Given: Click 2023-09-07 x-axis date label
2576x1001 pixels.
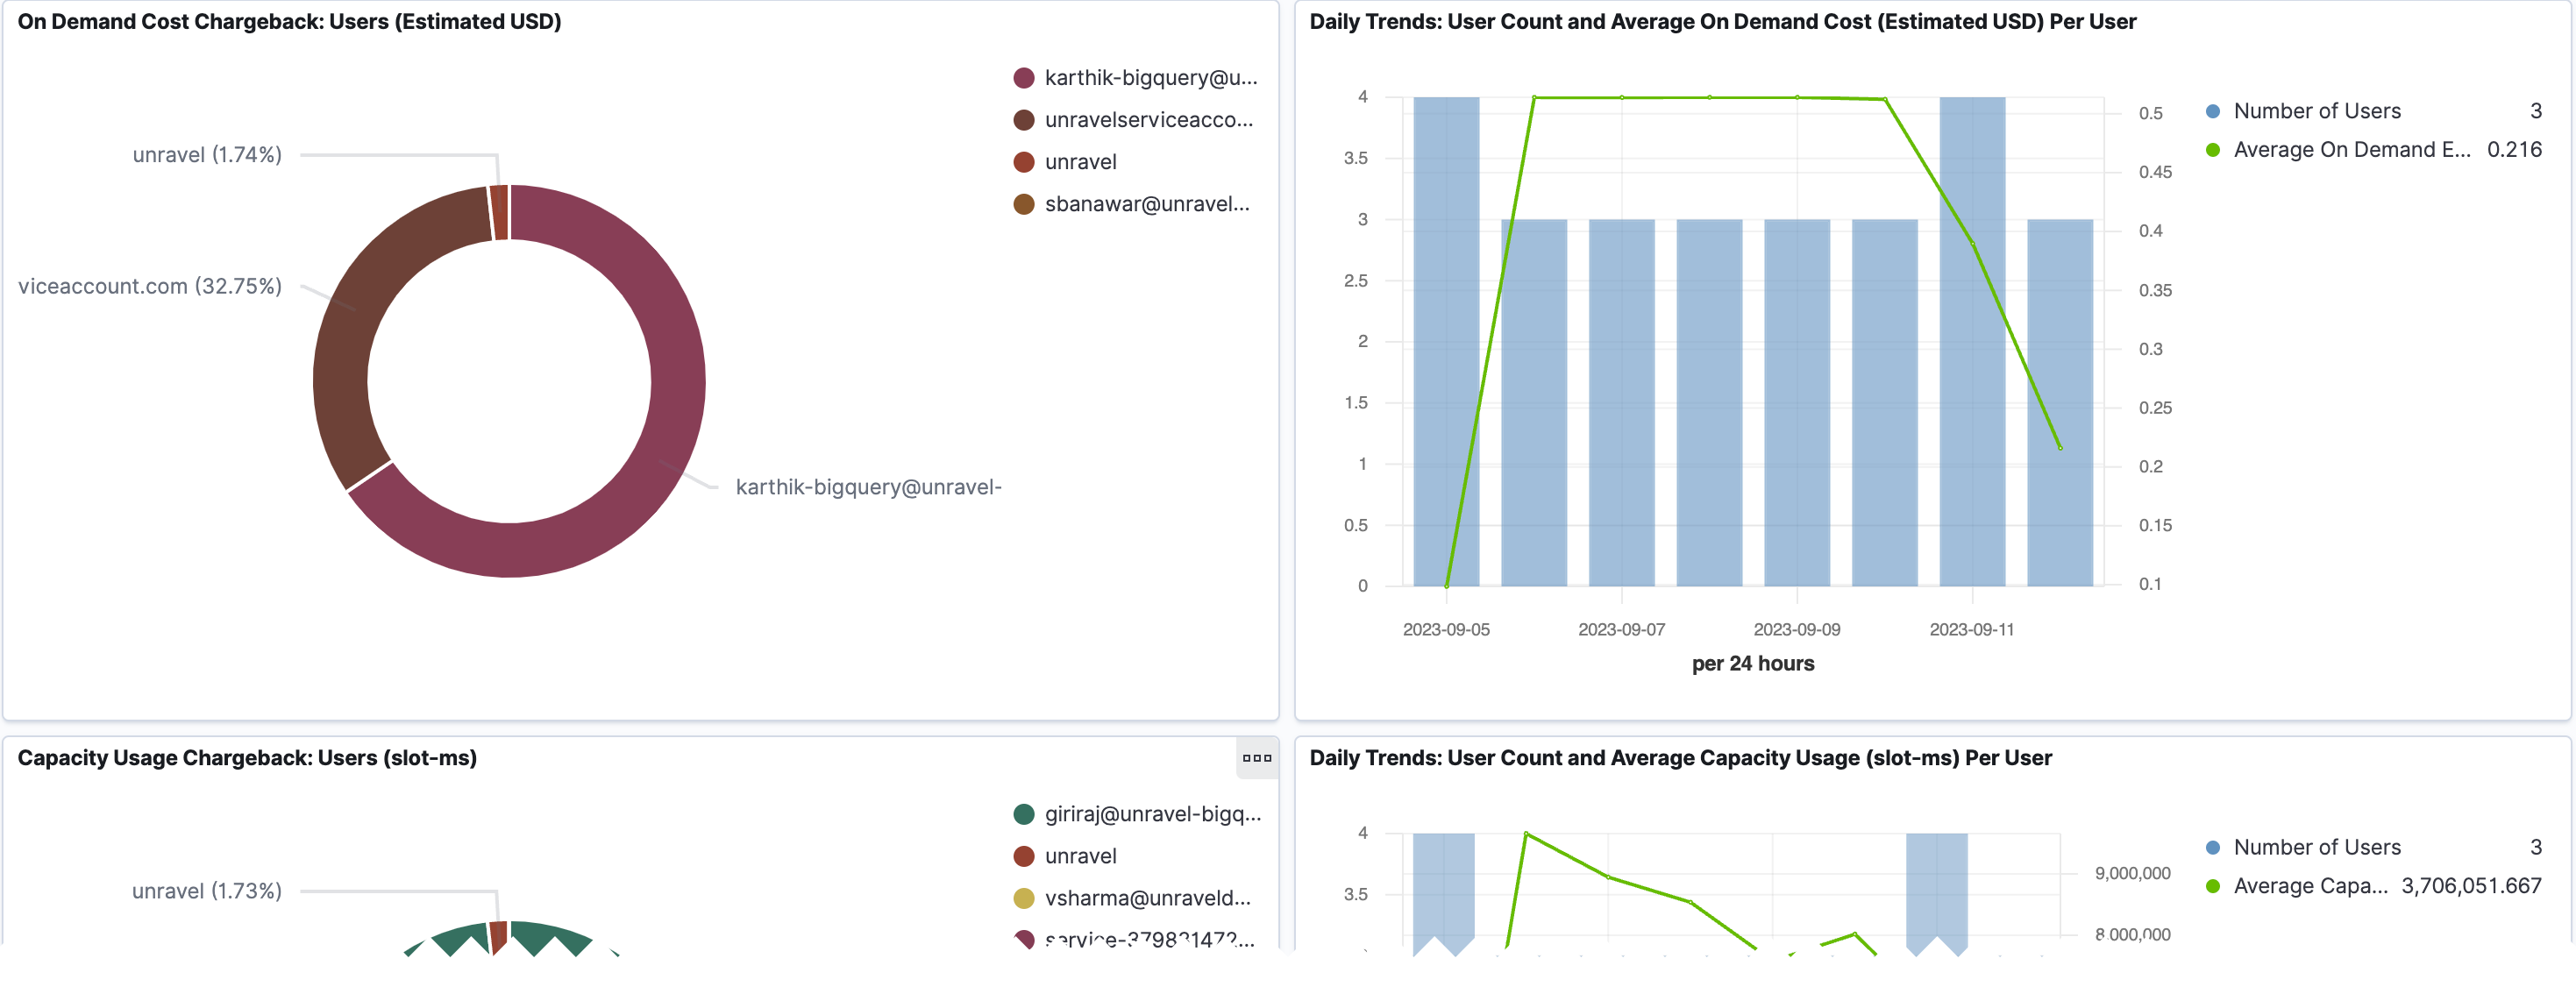Looking at the screenshot, I should pos(1621,629).
